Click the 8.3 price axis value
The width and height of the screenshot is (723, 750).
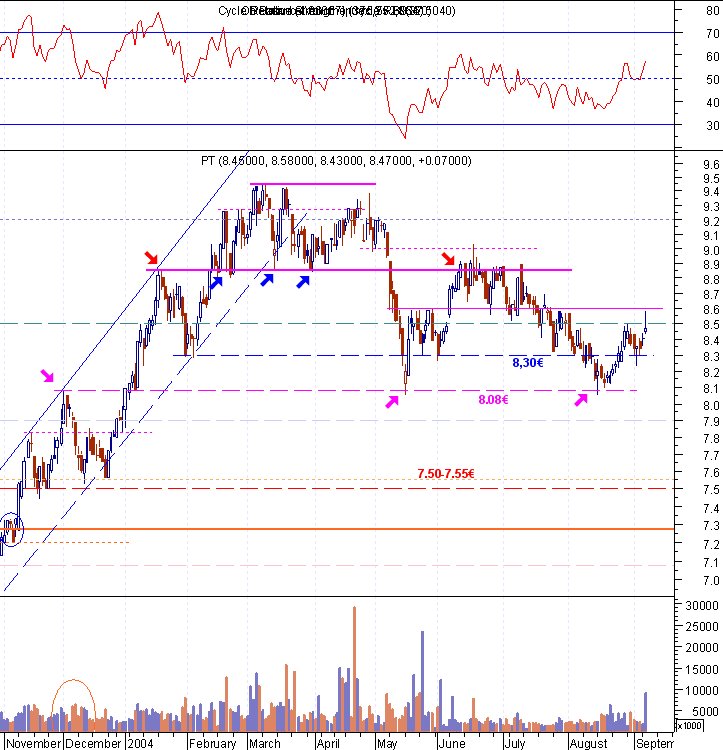(711, 356)
